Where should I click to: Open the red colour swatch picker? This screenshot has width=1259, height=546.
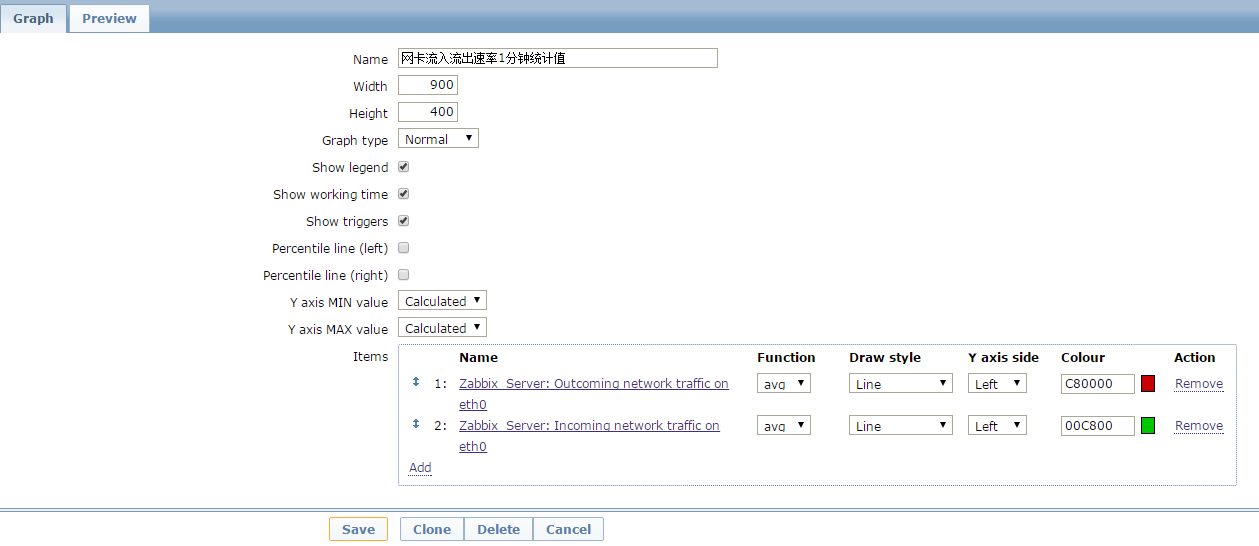1148,384
